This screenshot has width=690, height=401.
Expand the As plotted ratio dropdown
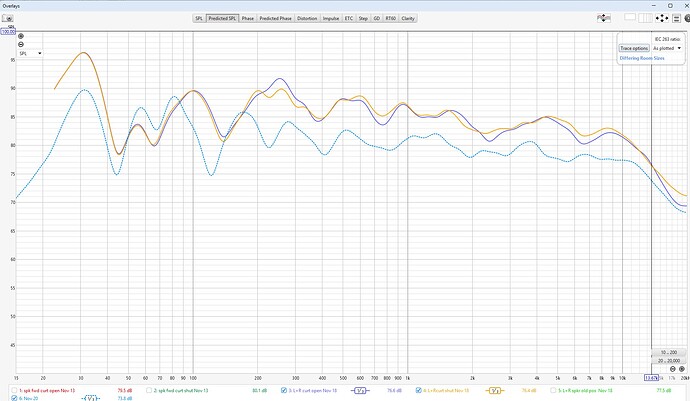667,47
